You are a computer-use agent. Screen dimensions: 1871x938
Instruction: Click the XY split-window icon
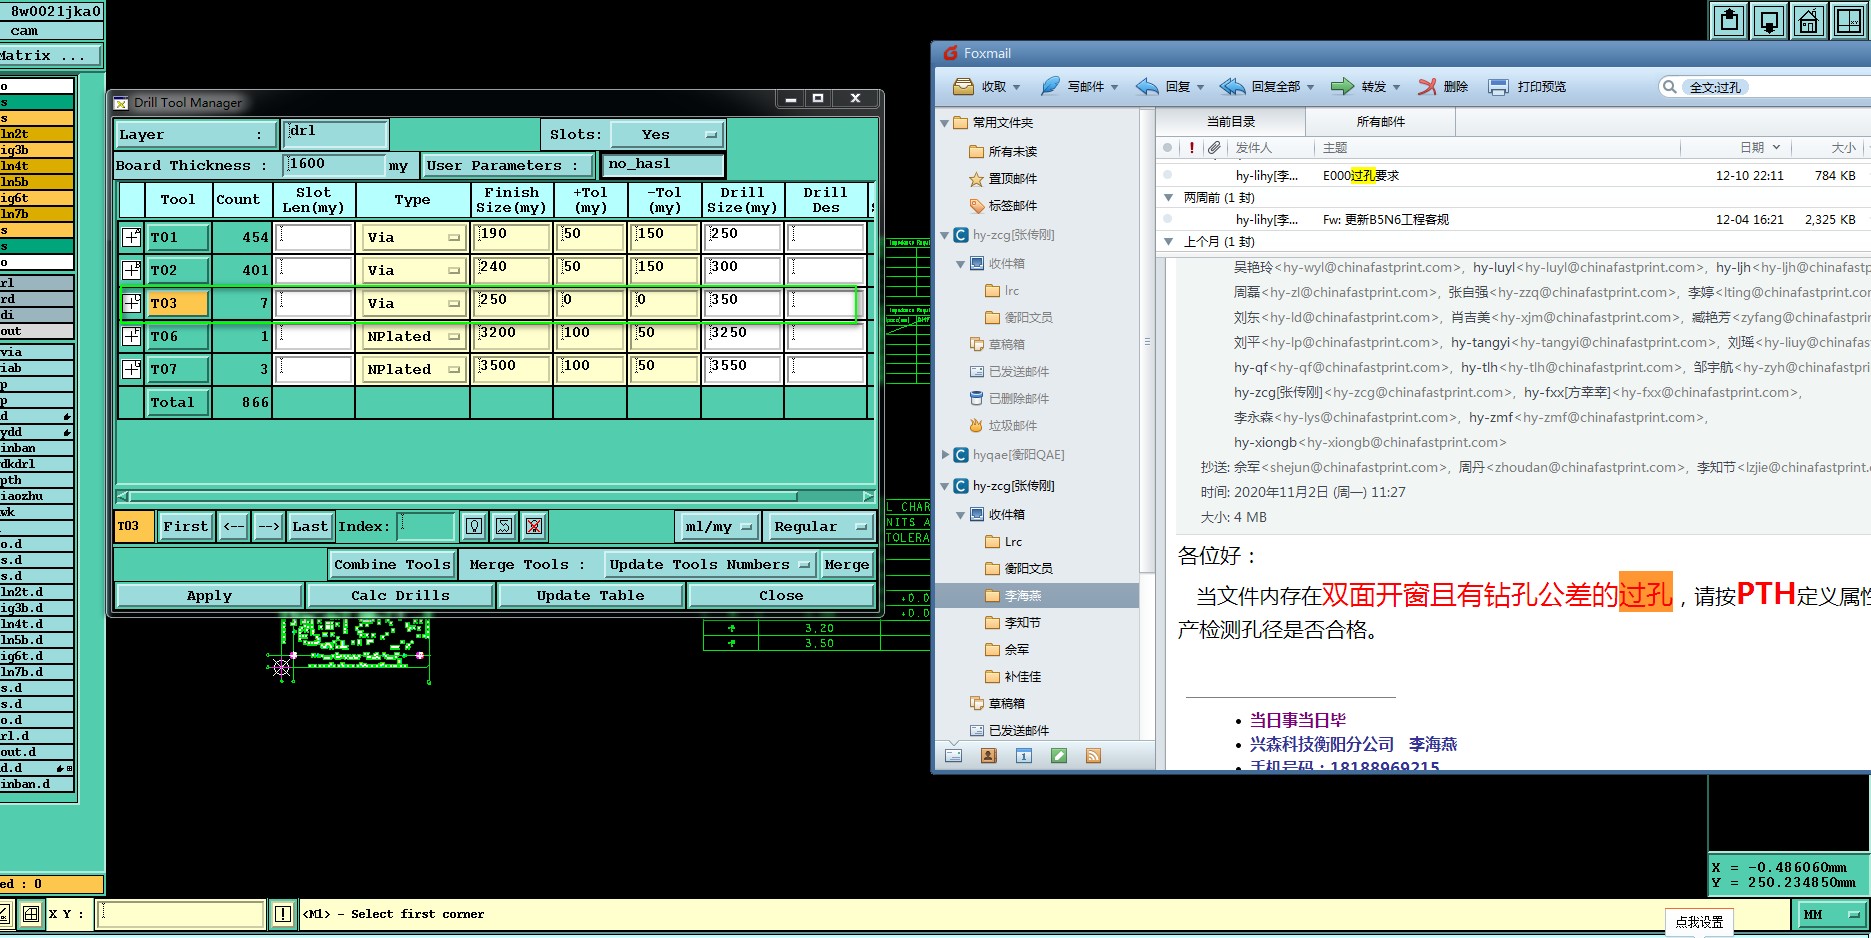(1848, 20)
